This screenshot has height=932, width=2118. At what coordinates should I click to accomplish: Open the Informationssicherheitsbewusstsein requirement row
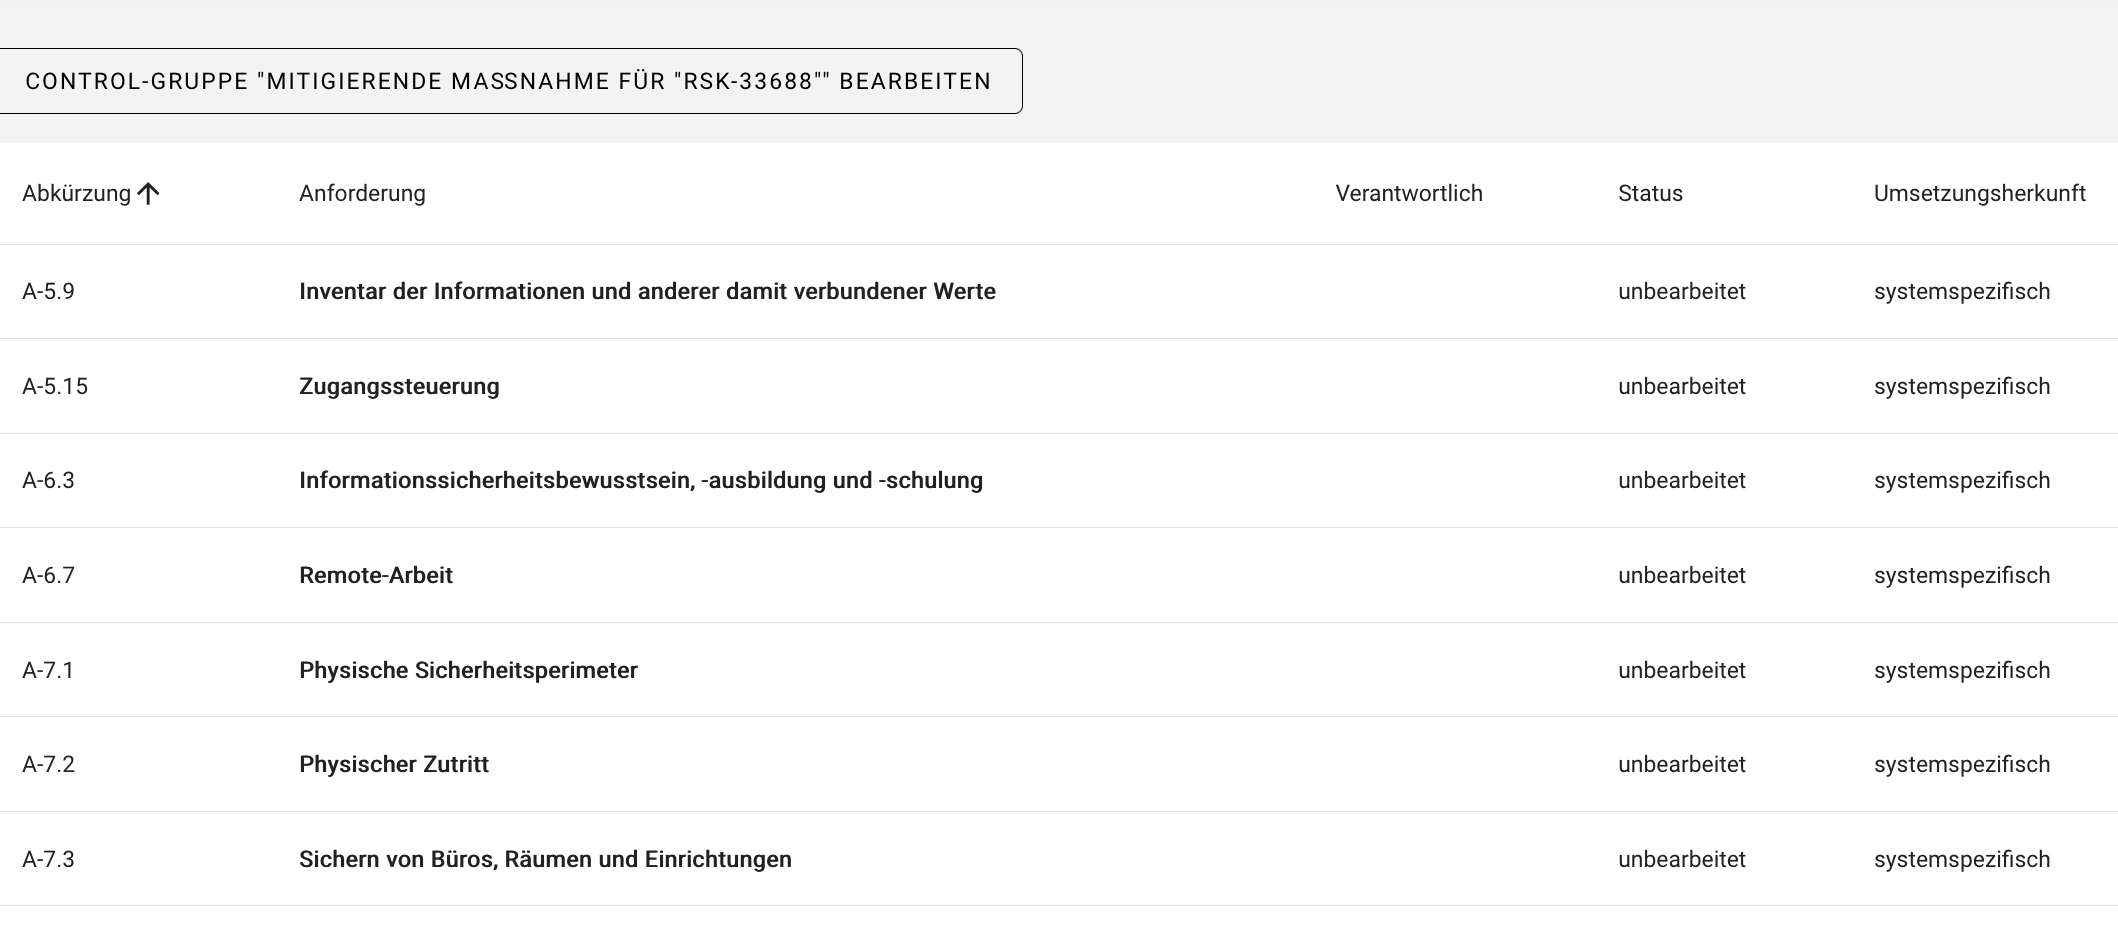click(x=640, y=481)
